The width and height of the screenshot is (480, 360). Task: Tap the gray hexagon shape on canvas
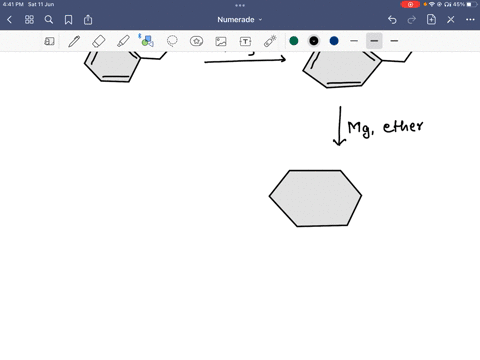(x=315, y=198)
